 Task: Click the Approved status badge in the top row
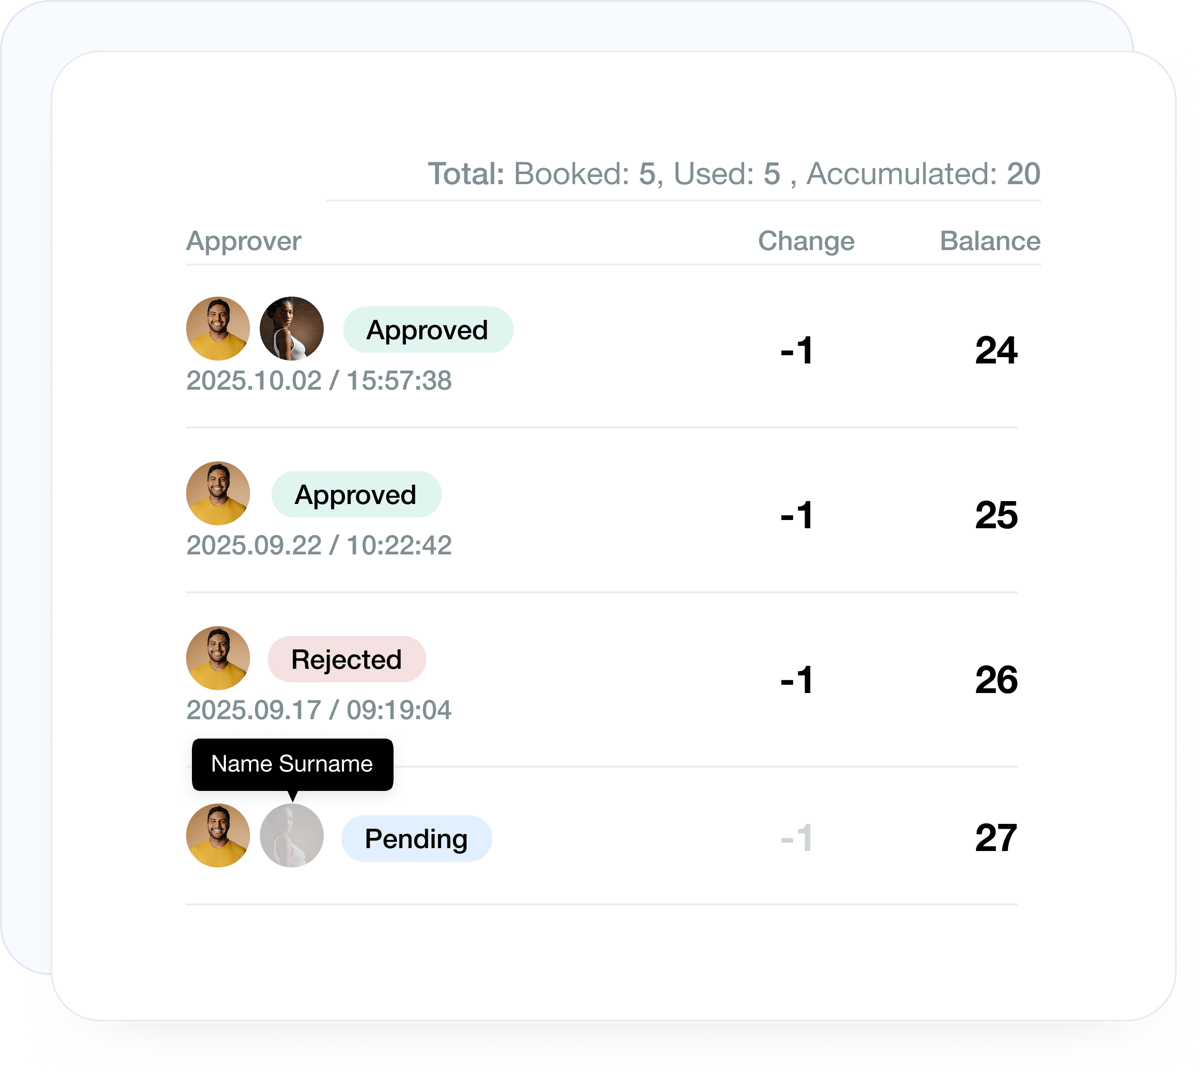(428, 329)
